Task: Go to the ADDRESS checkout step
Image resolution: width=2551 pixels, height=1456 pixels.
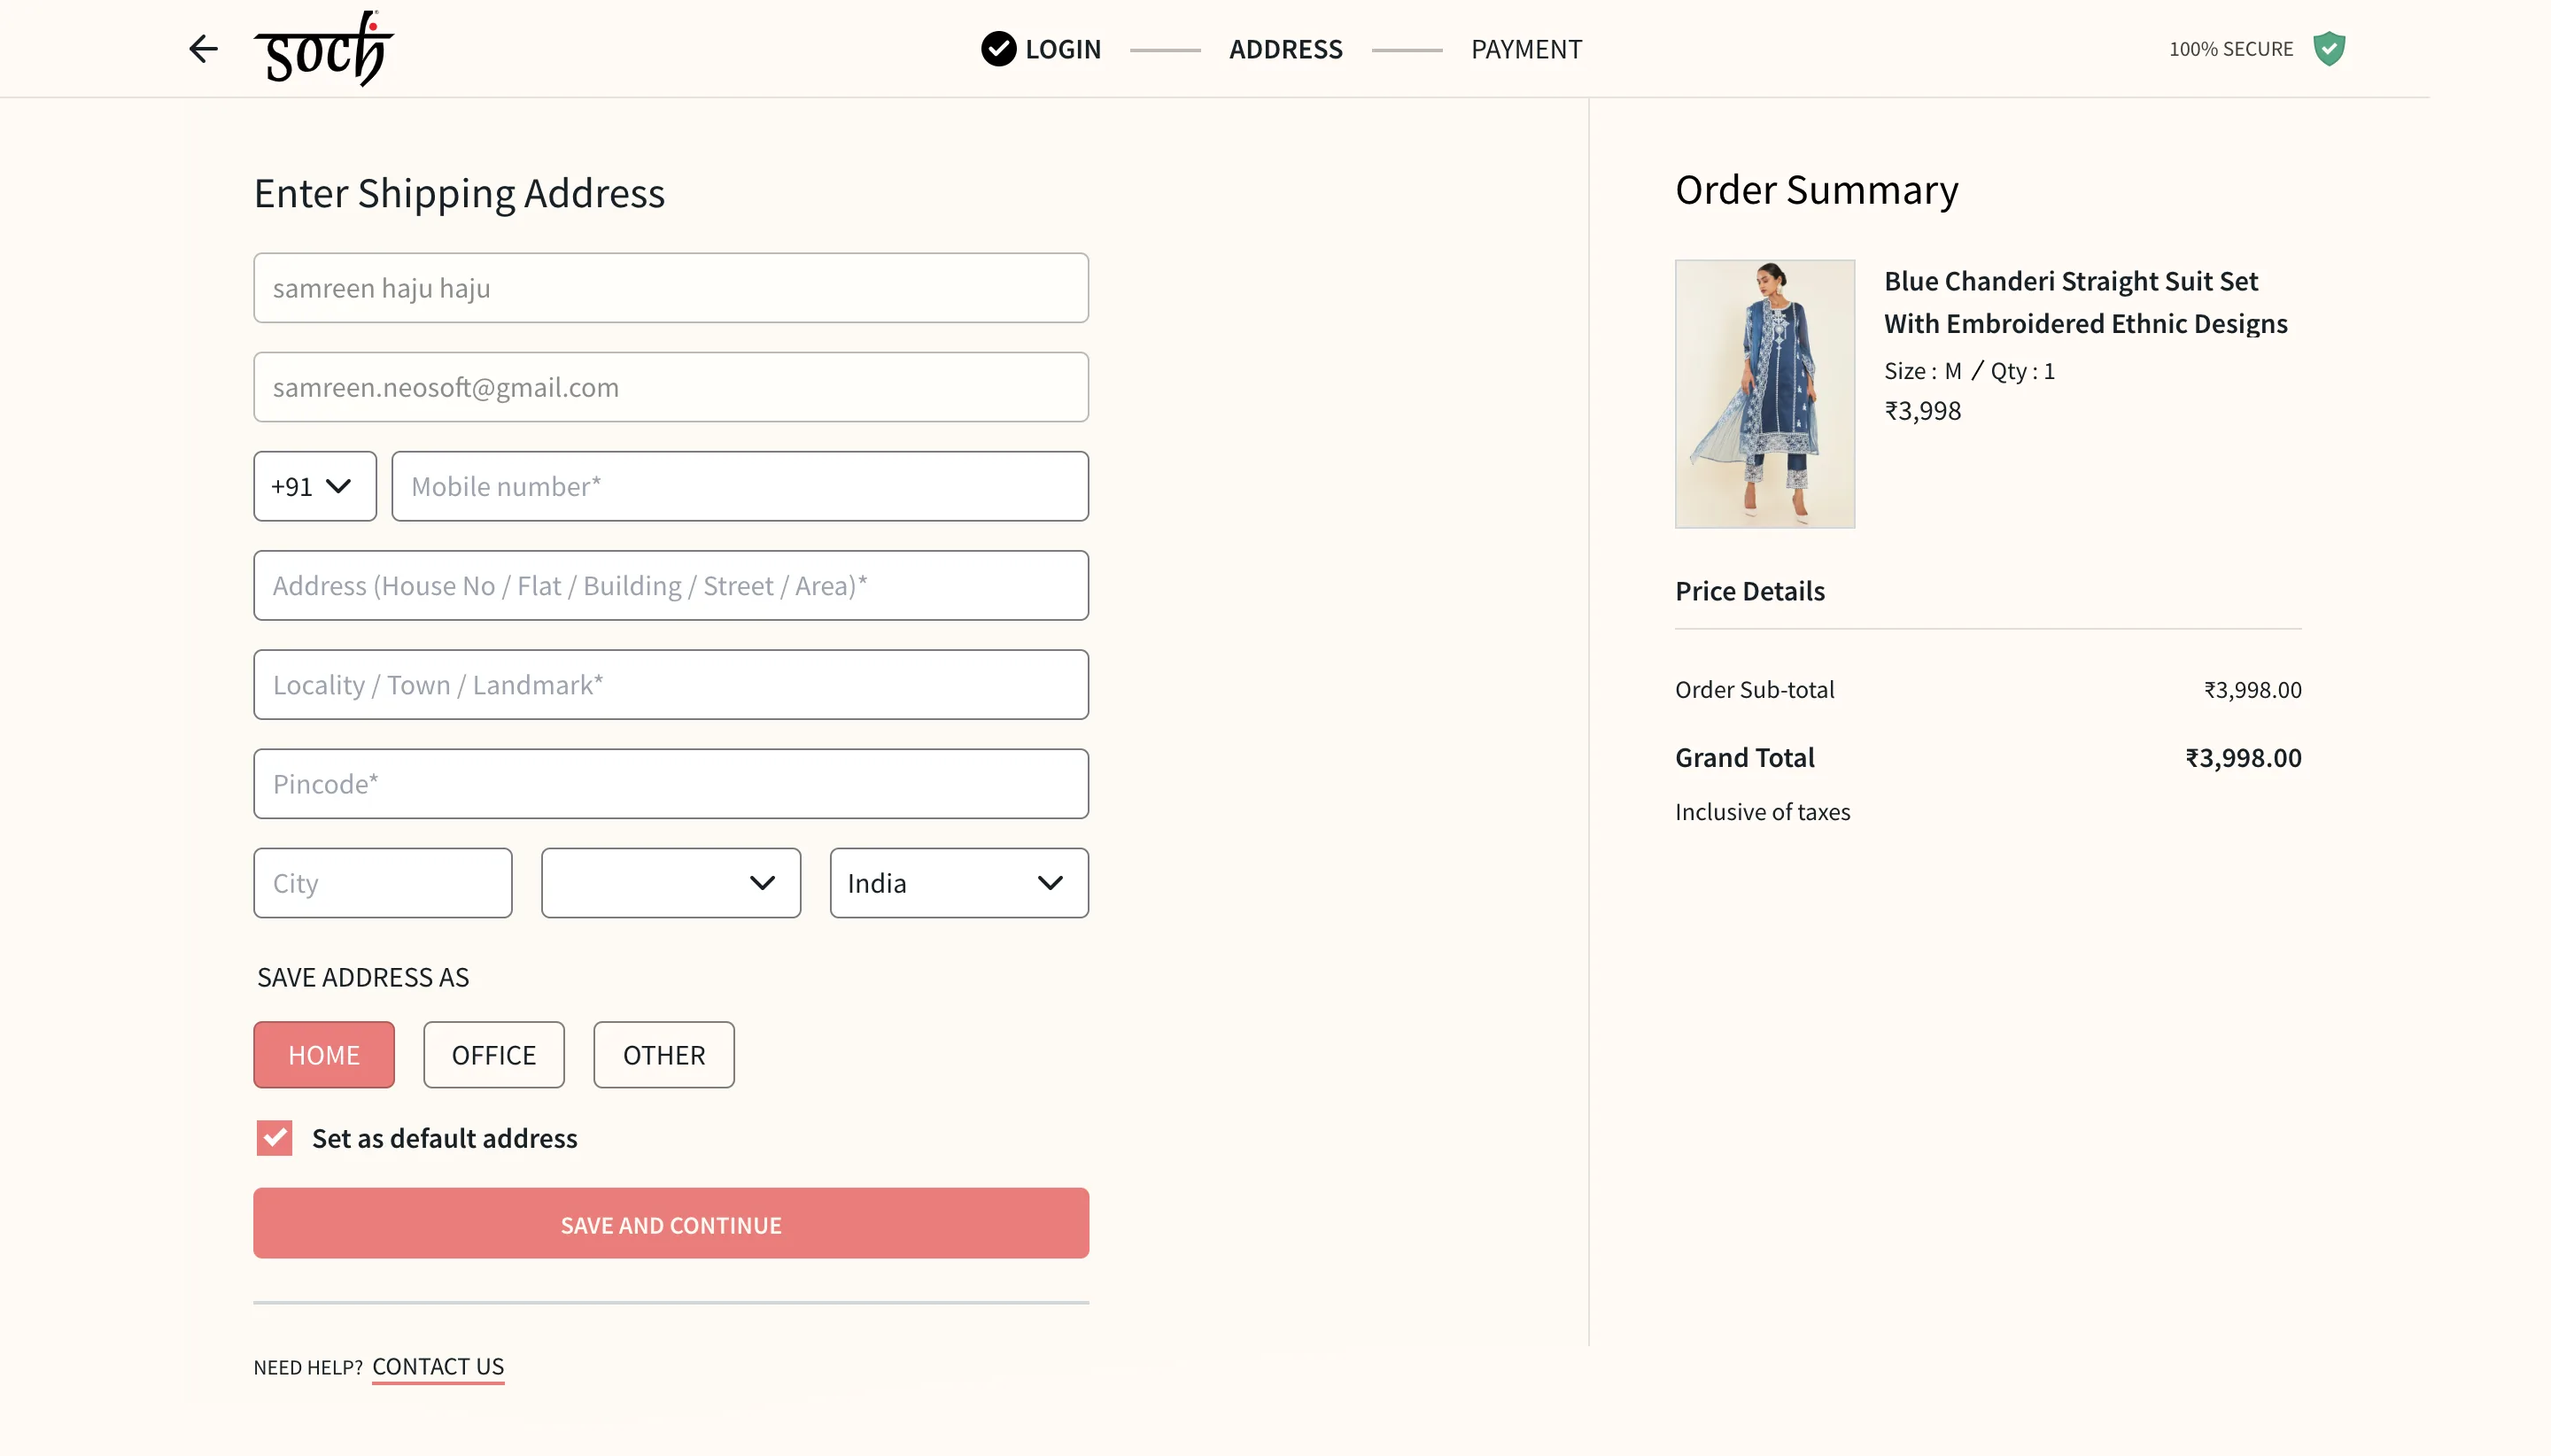Action: 1285,49
